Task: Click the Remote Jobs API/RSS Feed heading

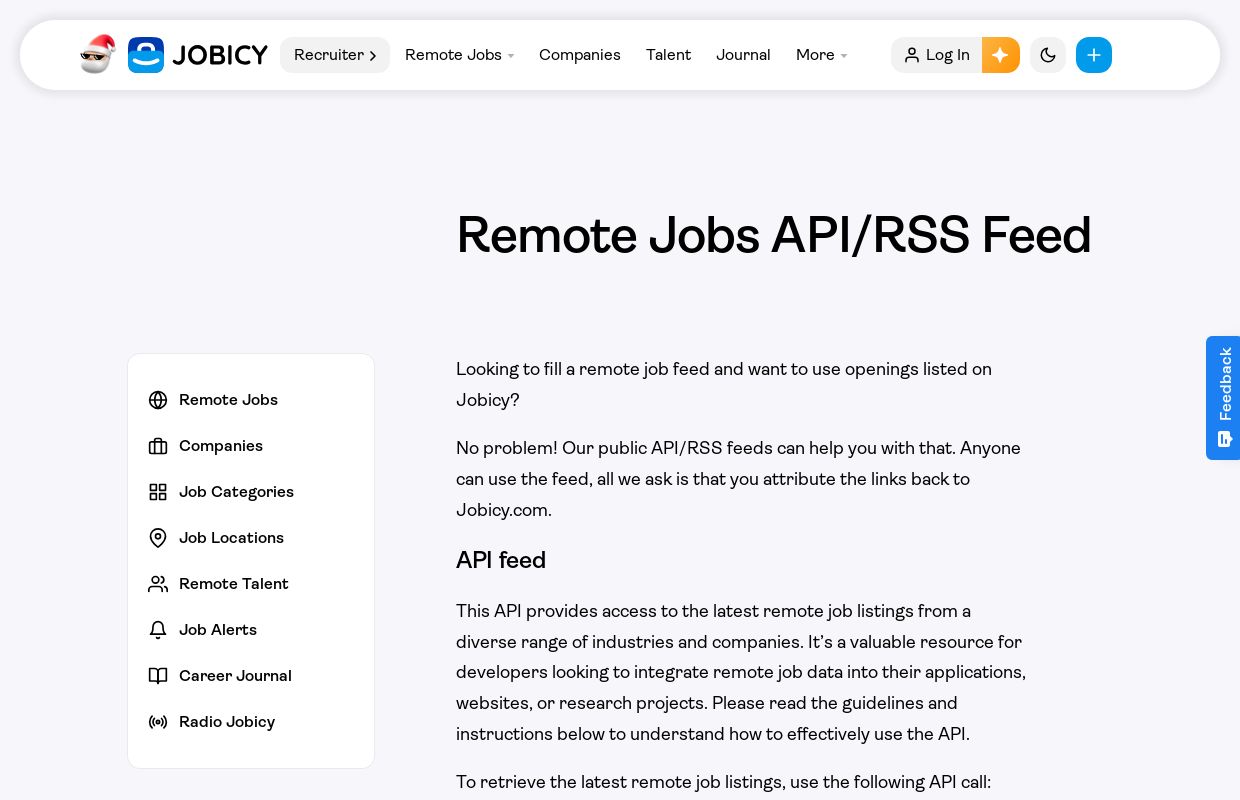Action: pos(774,235)
